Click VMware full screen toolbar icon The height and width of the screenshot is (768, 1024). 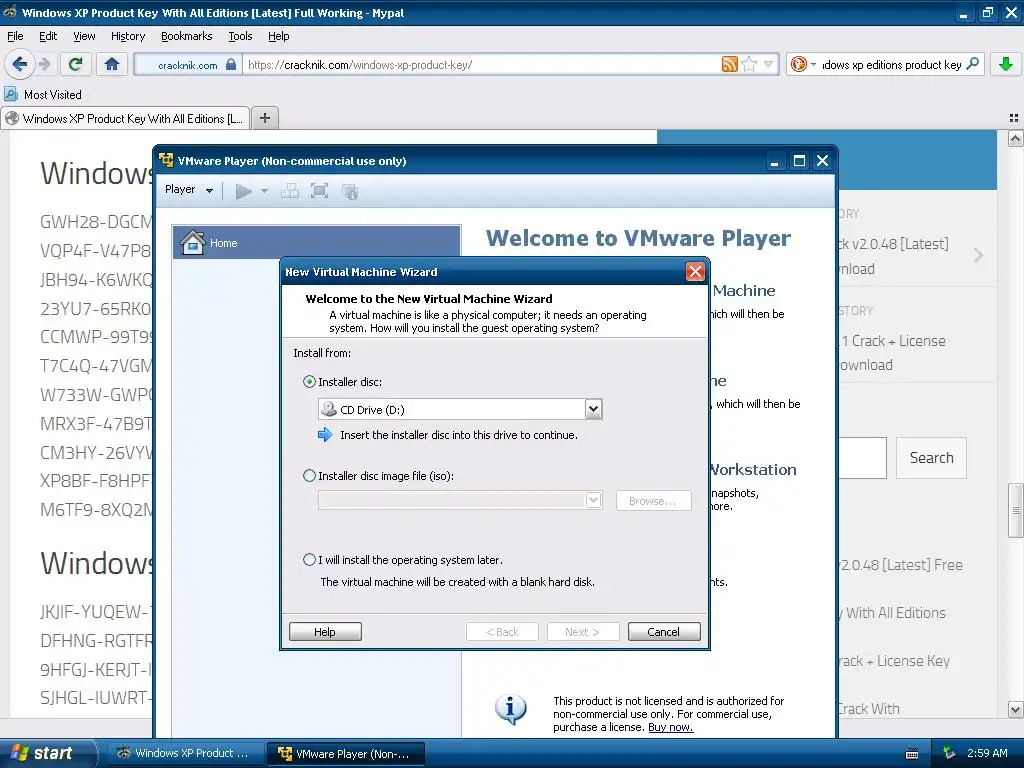pyautogui.click(x=319, y=191)
